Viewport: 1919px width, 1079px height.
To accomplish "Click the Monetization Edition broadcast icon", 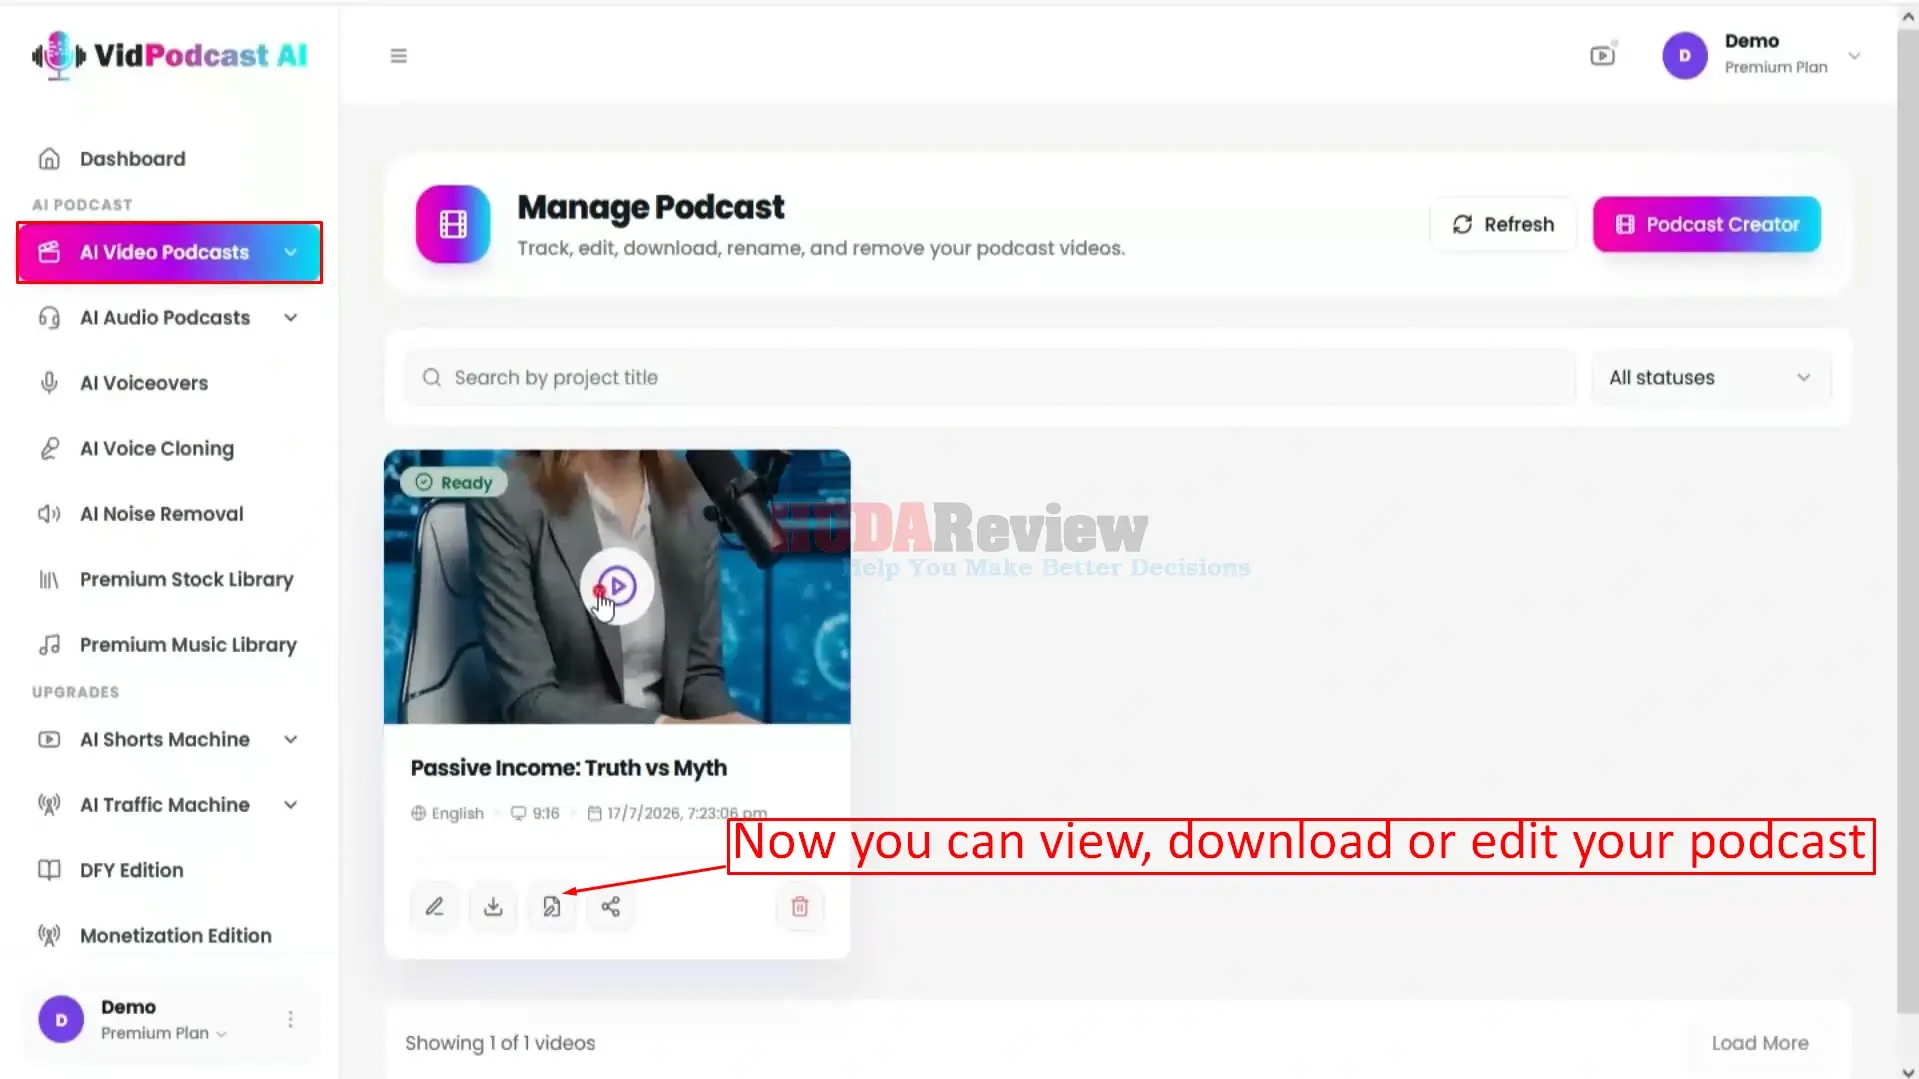I will (x=49, y=936).
